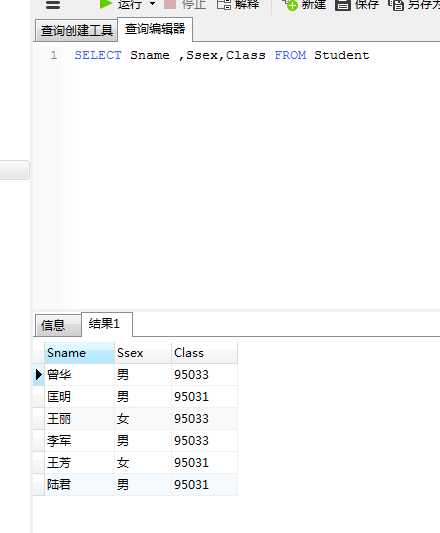The height and width of the screenshot is (533, 440).
Task: Open the 信息 tab
Action: 58,325
